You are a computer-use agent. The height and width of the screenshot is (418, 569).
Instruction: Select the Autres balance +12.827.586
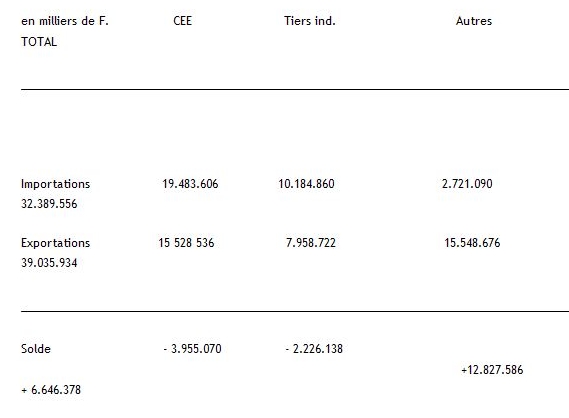tap(492, 370)
